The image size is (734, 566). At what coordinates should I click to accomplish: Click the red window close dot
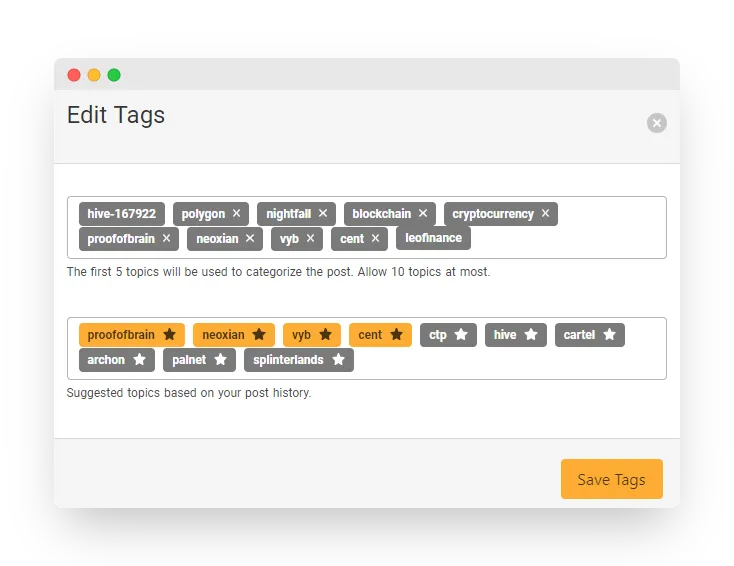(x=74, y=75)
